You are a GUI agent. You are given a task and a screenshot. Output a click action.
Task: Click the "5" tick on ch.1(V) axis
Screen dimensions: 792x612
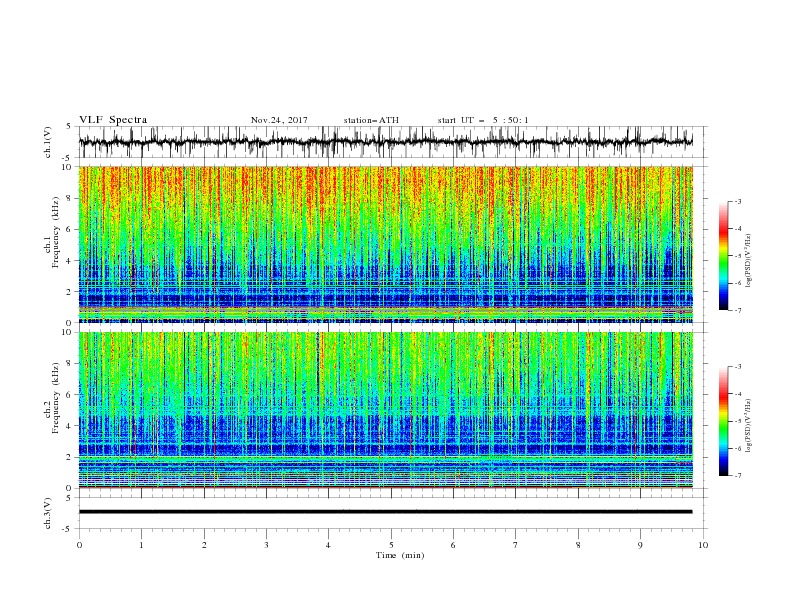[70, 127]
